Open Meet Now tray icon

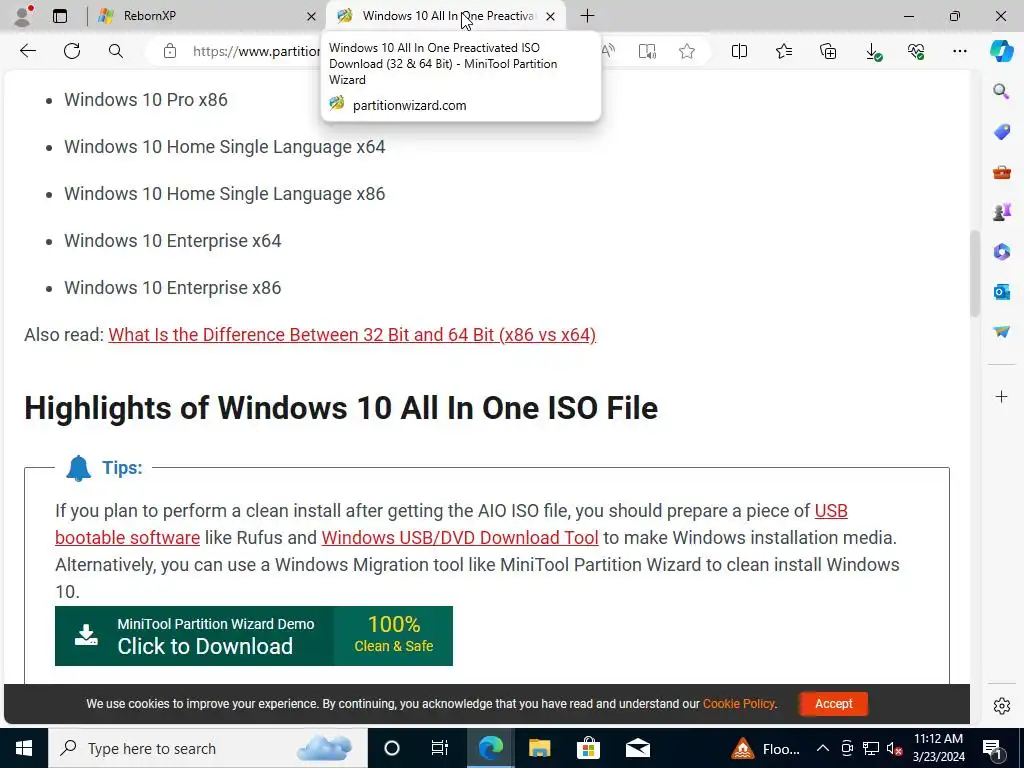click(847, 748)
